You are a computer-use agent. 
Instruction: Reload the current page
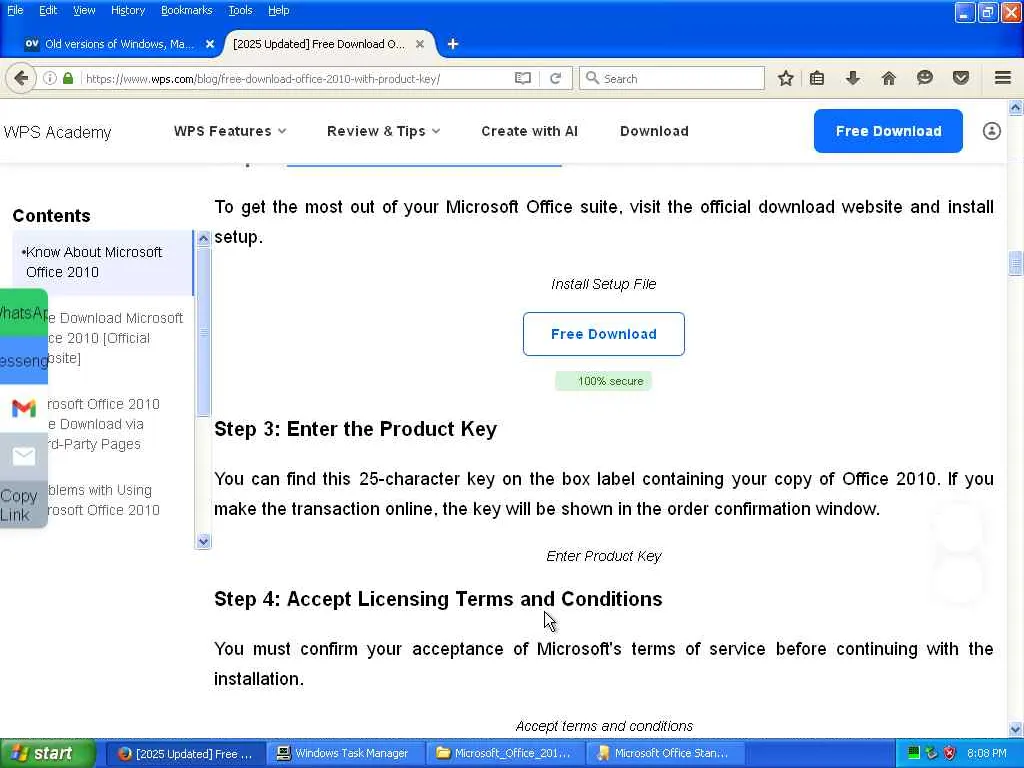click(555, 78)
